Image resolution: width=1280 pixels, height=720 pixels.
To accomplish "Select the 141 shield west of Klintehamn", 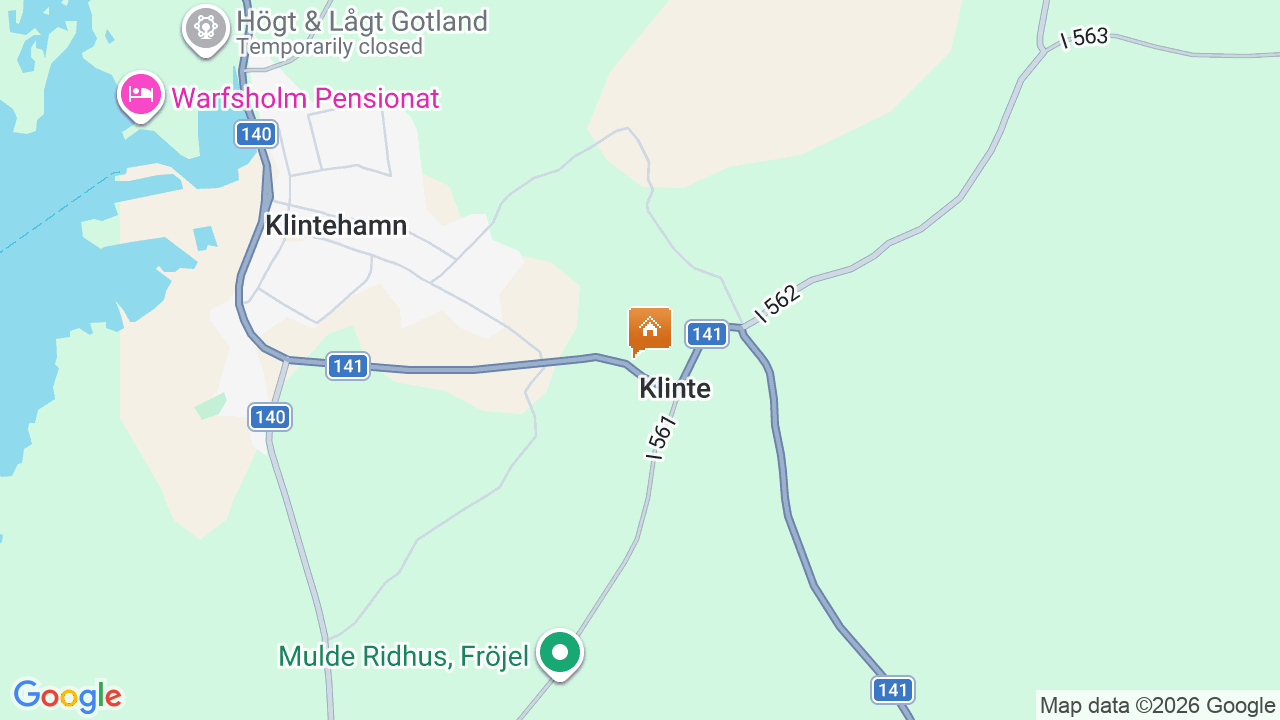I will pyautogui.click(x=348, y=366).
